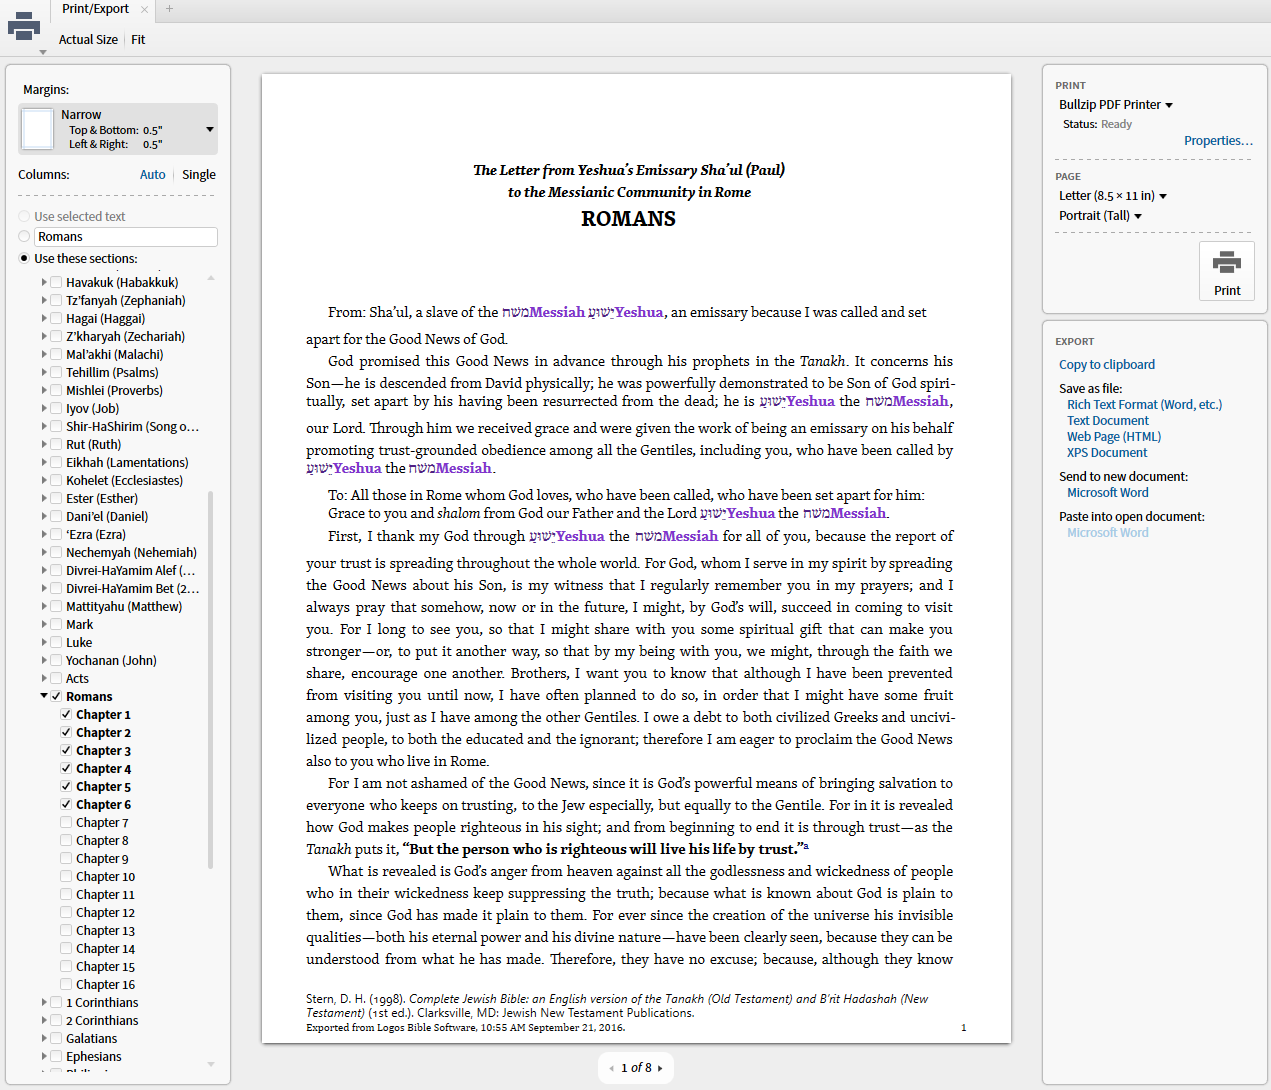Open printer Properties link
1271x1090 pixels.
click(x=1218, y=141)
